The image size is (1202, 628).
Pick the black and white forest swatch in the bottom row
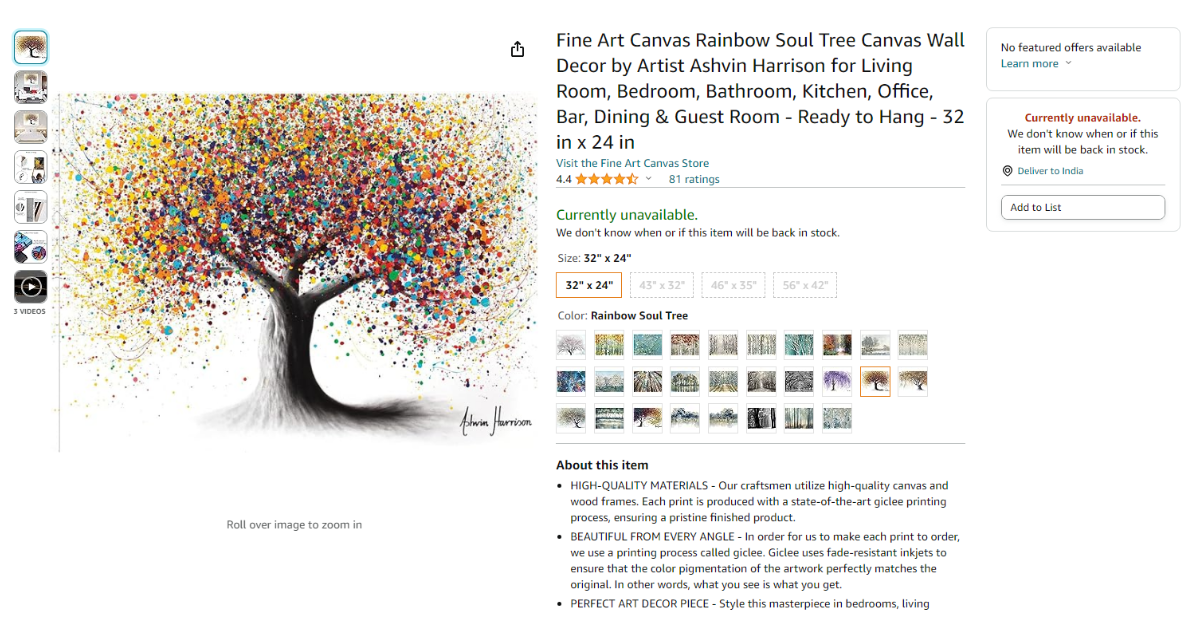tap(761, 418)
